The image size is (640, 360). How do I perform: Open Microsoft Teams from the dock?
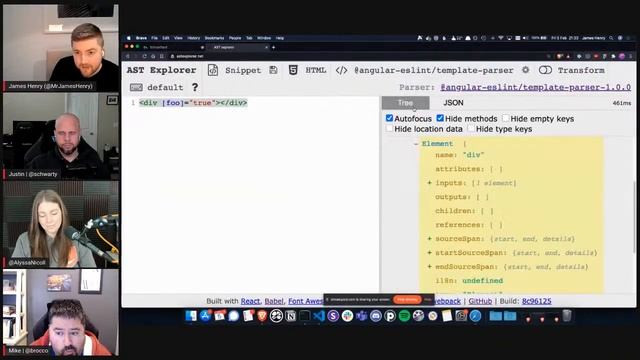point(362,316)
